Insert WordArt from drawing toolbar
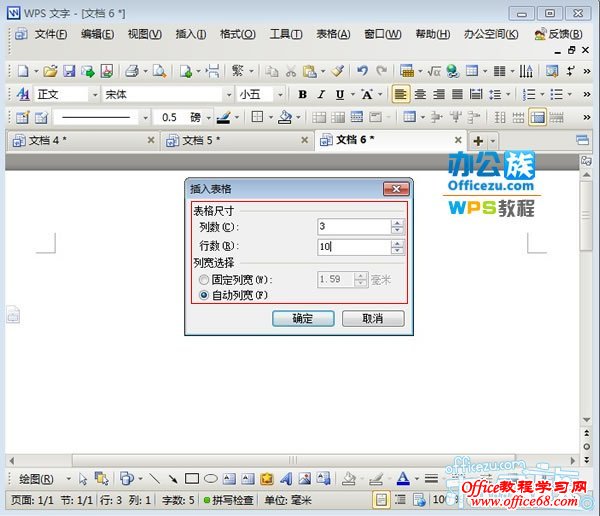This screenshot has height=516, width=600. coord(286,478)
